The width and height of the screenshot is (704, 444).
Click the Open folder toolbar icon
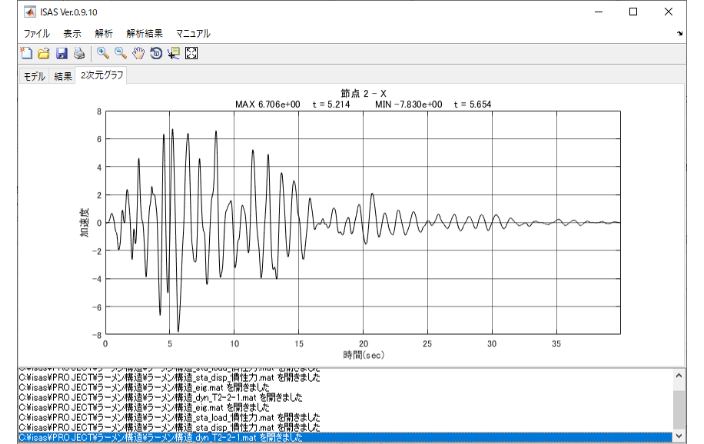coord(44,53)
